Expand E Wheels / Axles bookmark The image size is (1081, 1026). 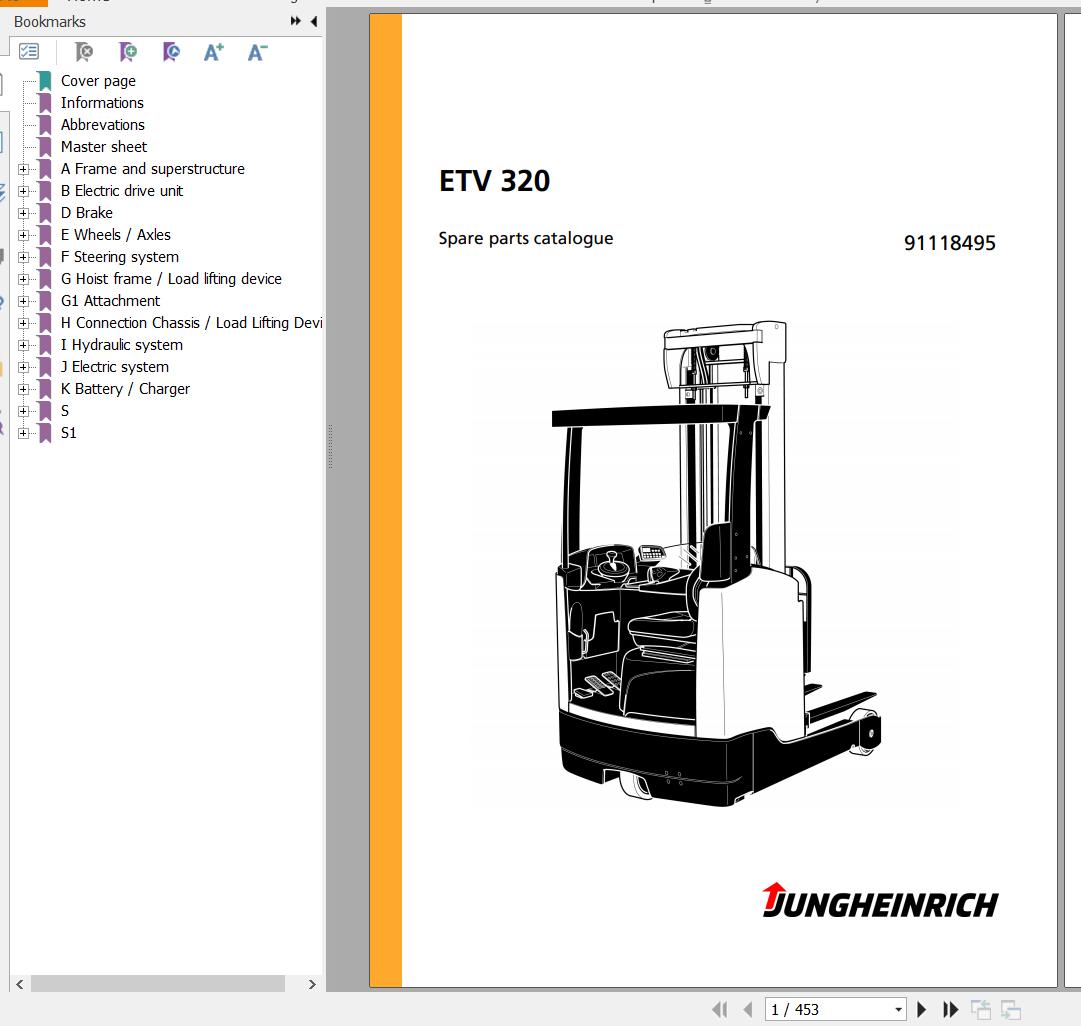23,235
